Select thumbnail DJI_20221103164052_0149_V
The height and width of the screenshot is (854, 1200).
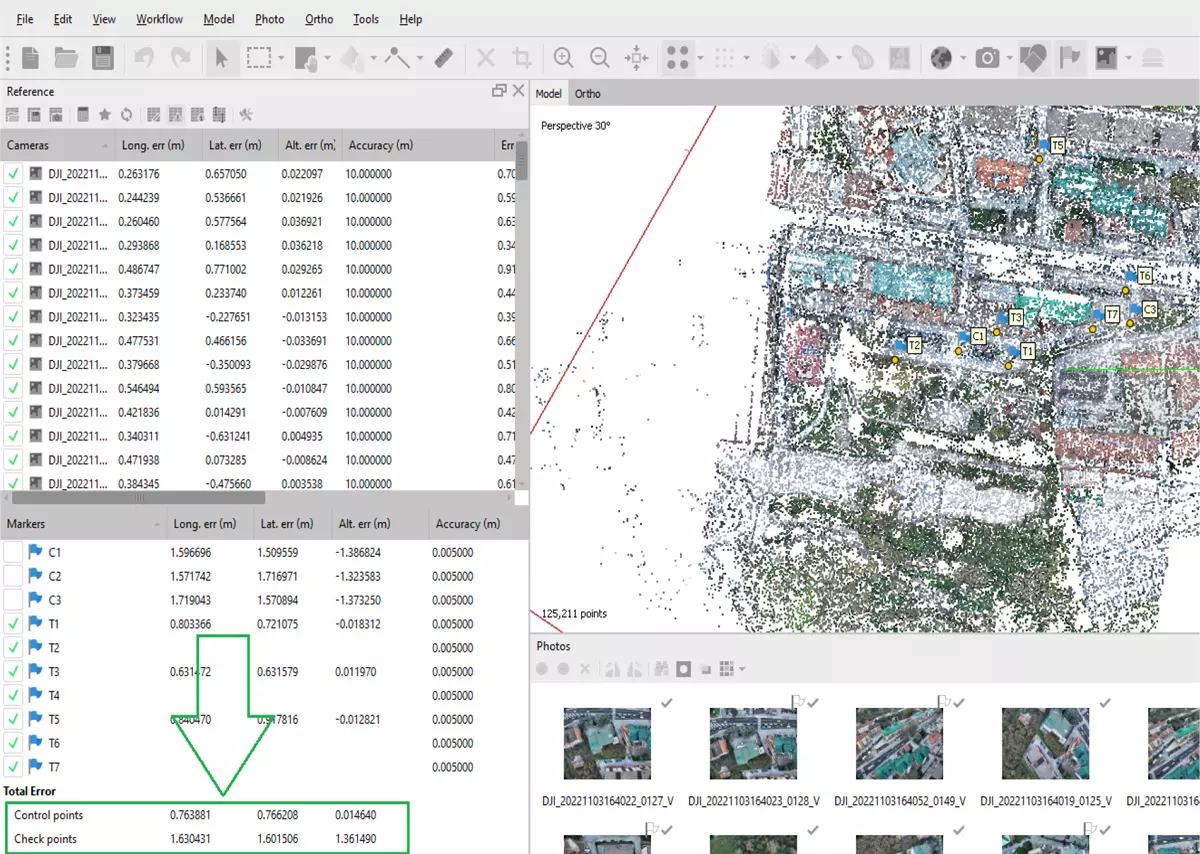click(899, 744)
